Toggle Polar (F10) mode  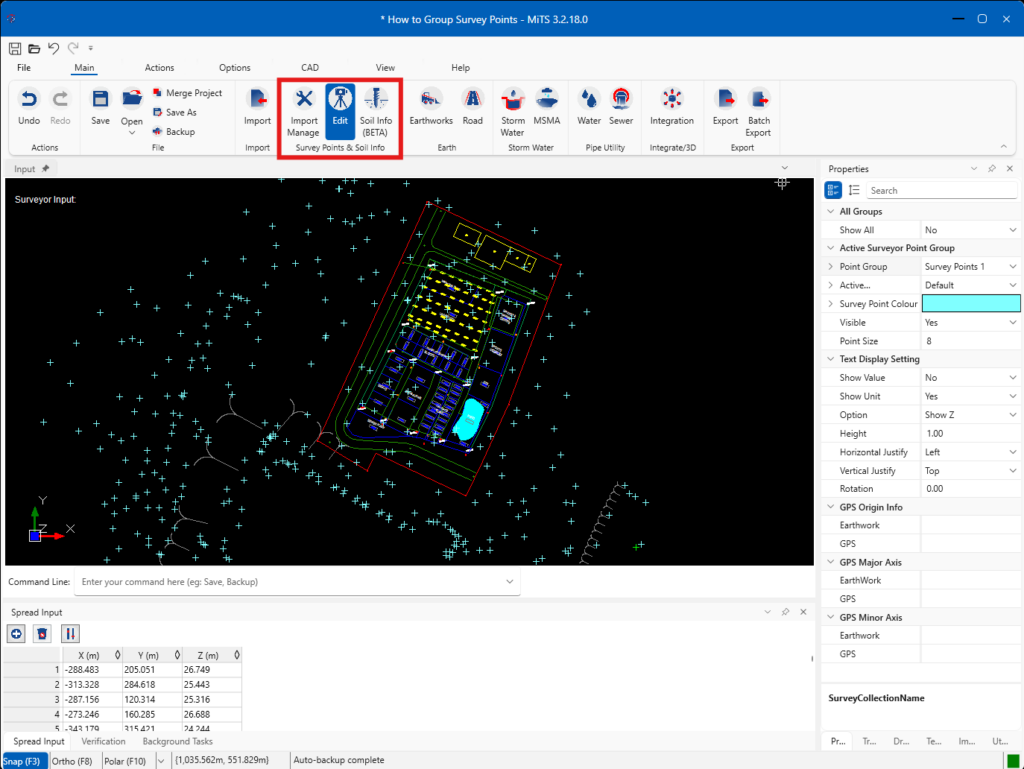[x=125, y=761]
